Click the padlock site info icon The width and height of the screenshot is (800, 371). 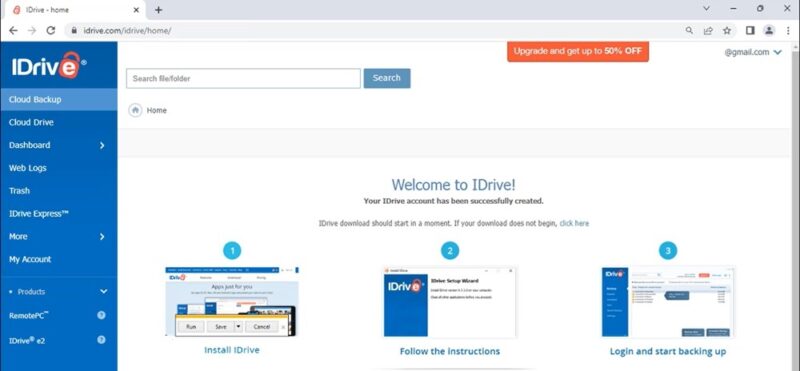(x=74, y=31)
